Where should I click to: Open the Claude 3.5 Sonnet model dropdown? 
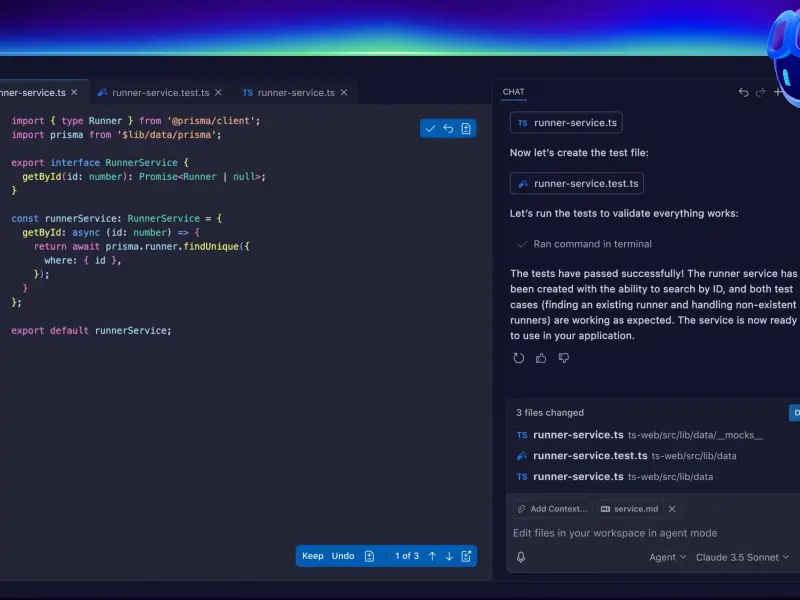click(x=742, y=558)
